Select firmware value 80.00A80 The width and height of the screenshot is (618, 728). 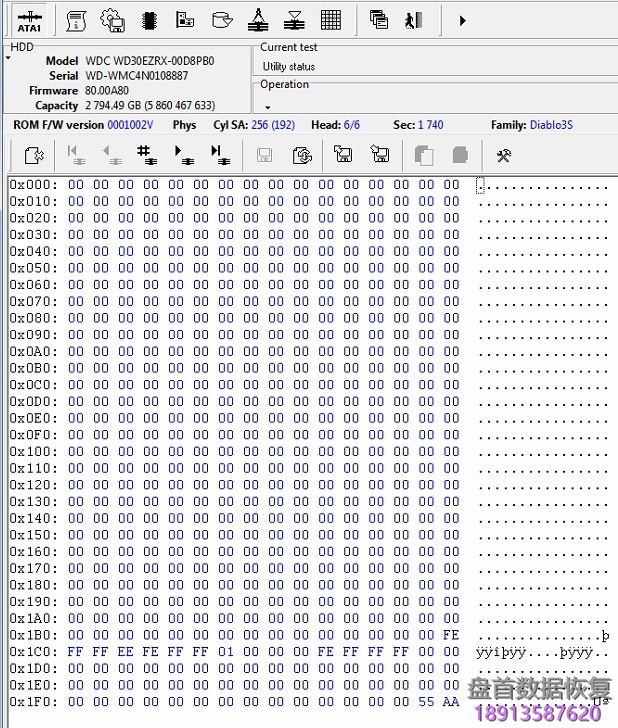(107, 91)
